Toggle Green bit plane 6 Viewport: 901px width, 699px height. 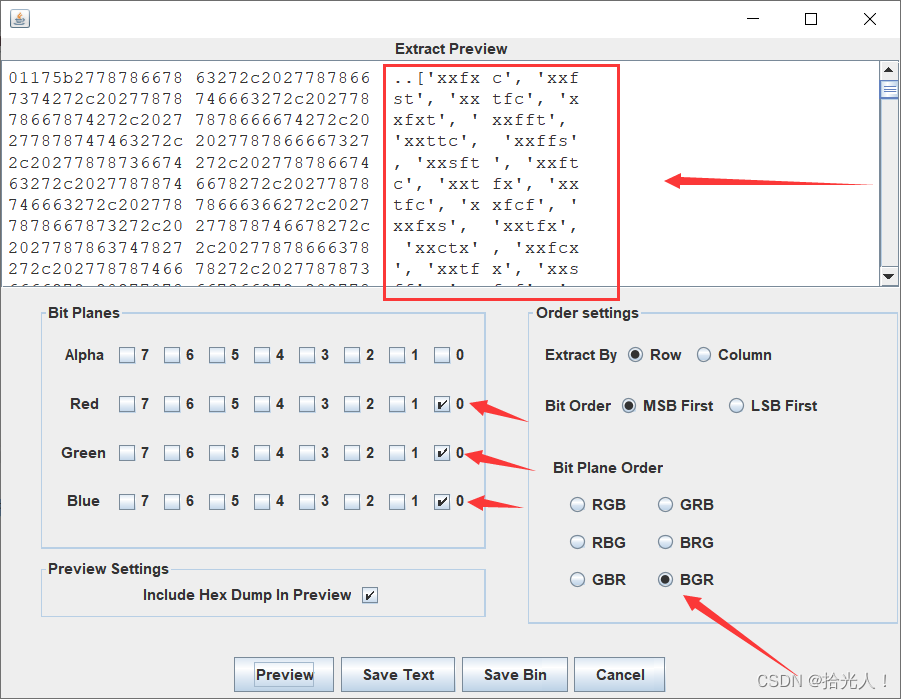coord(172,453)
